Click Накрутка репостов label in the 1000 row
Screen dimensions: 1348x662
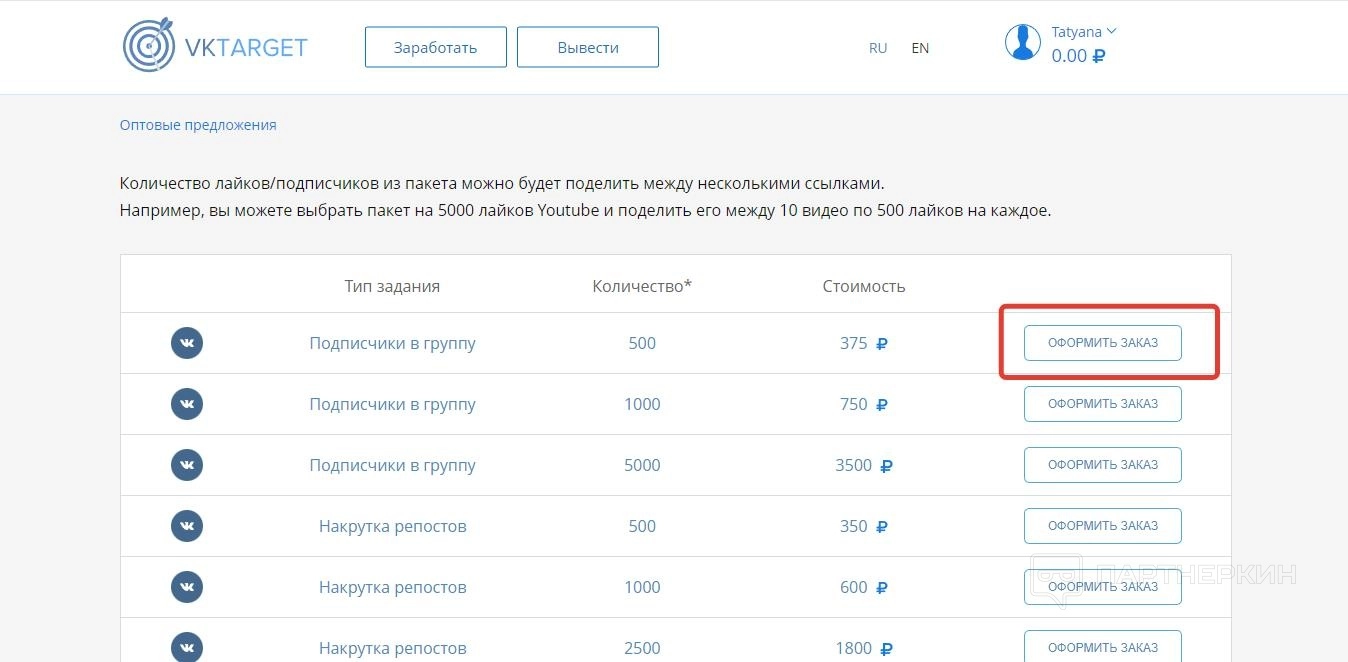(392, 587)
